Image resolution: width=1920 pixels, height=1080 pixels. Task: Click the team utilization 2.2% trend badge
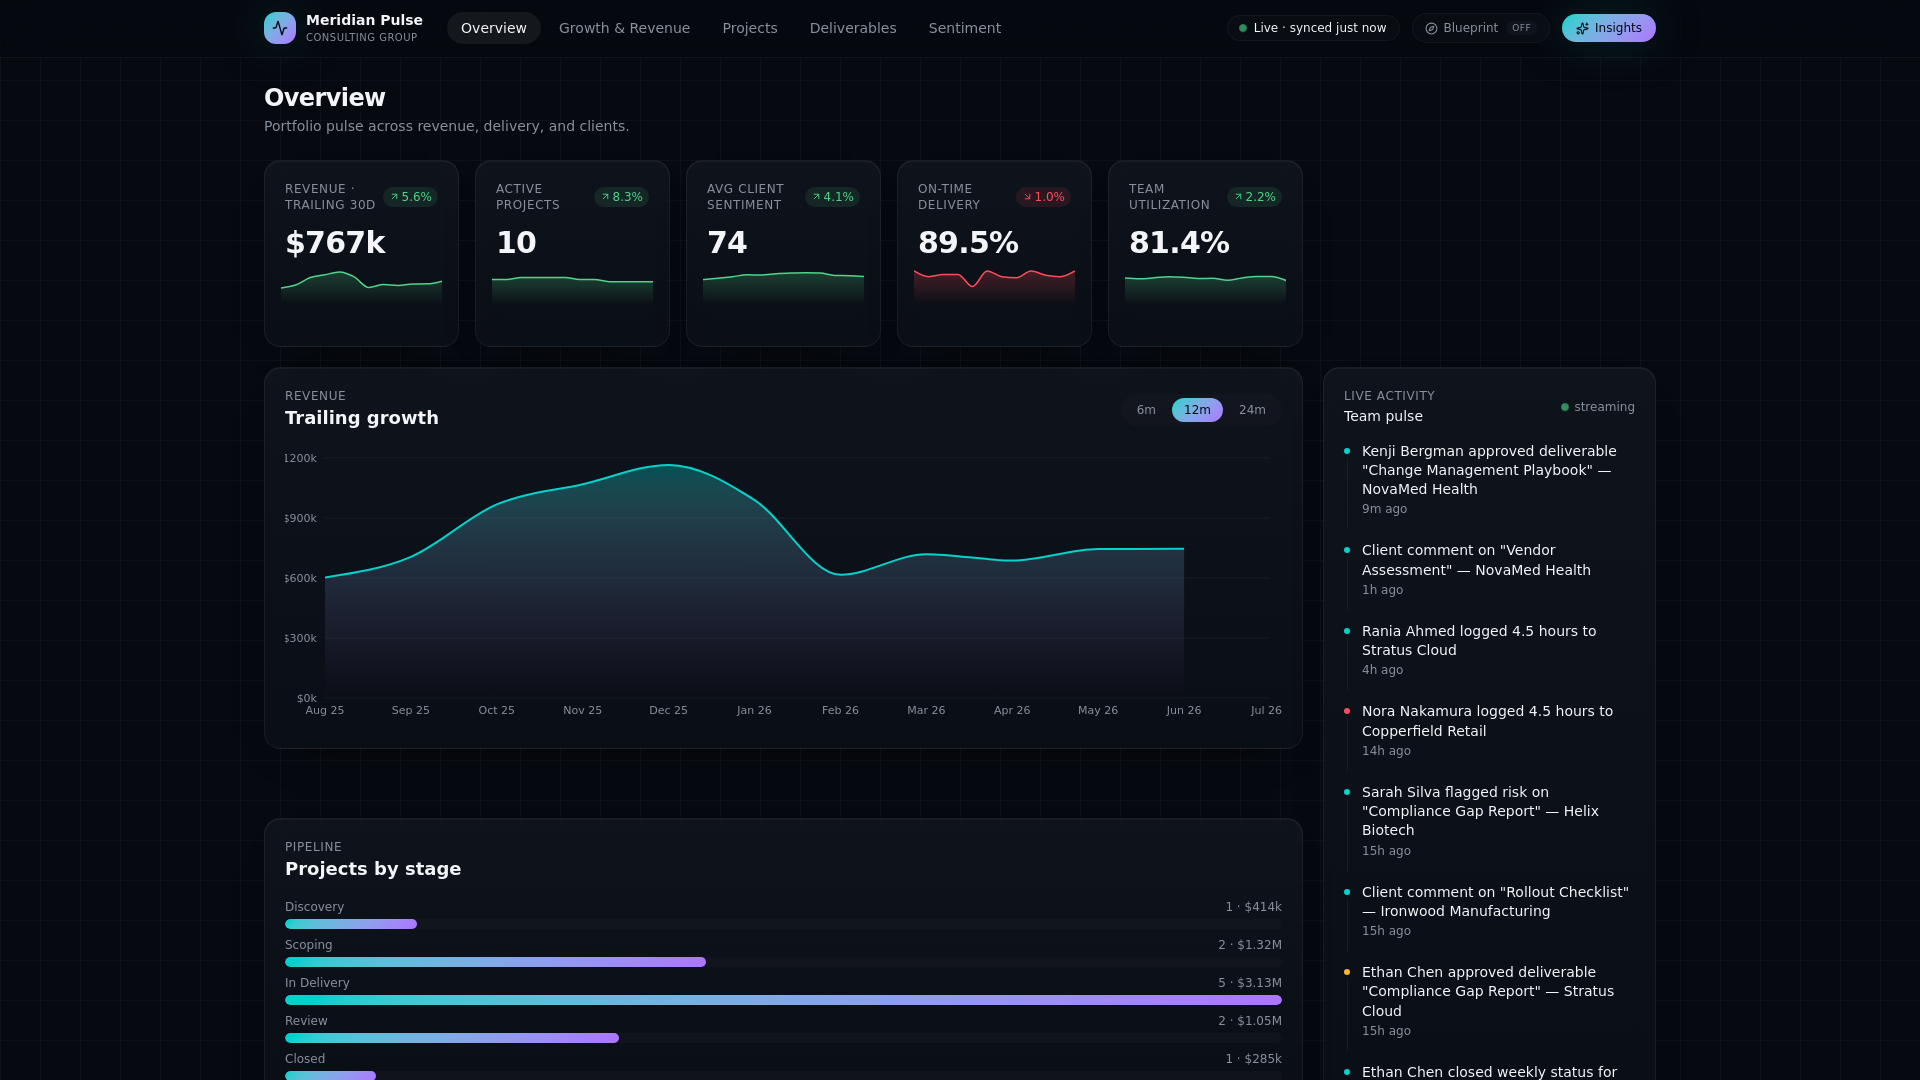tap(1255, 197)
